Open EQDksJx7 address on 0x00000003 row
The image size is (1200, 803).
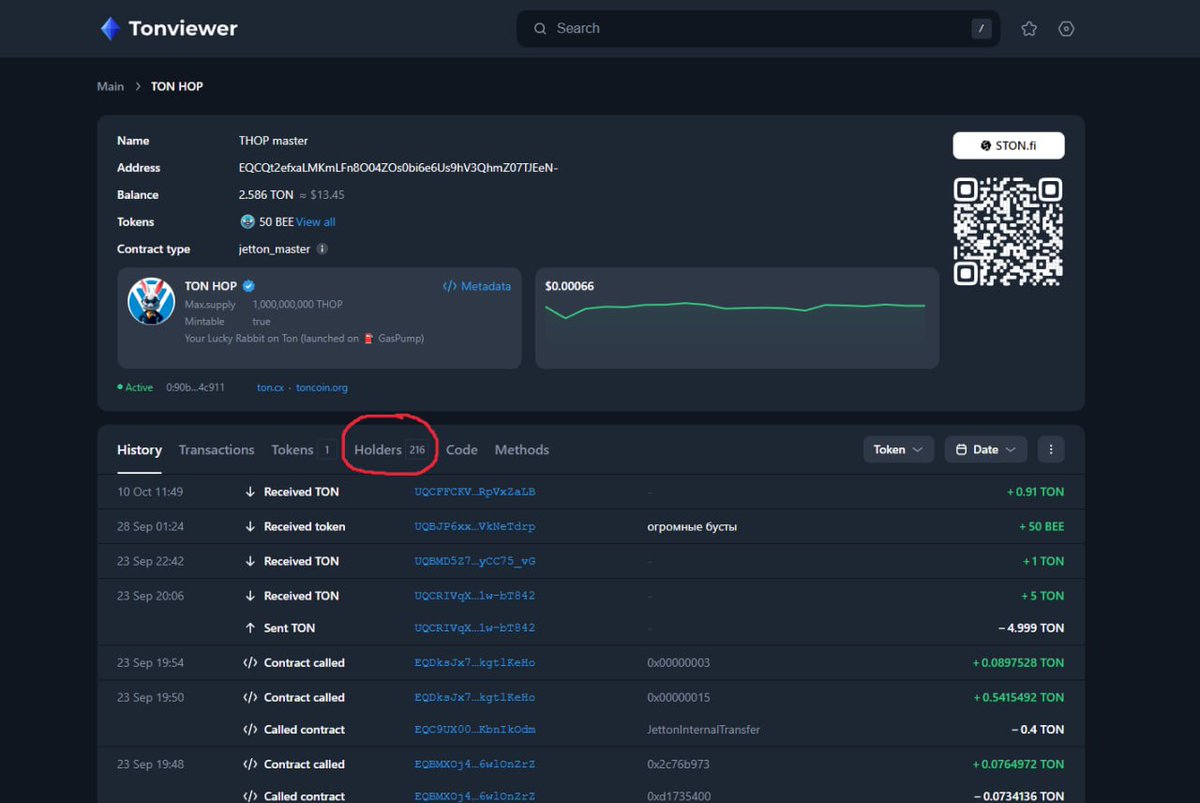475,663
